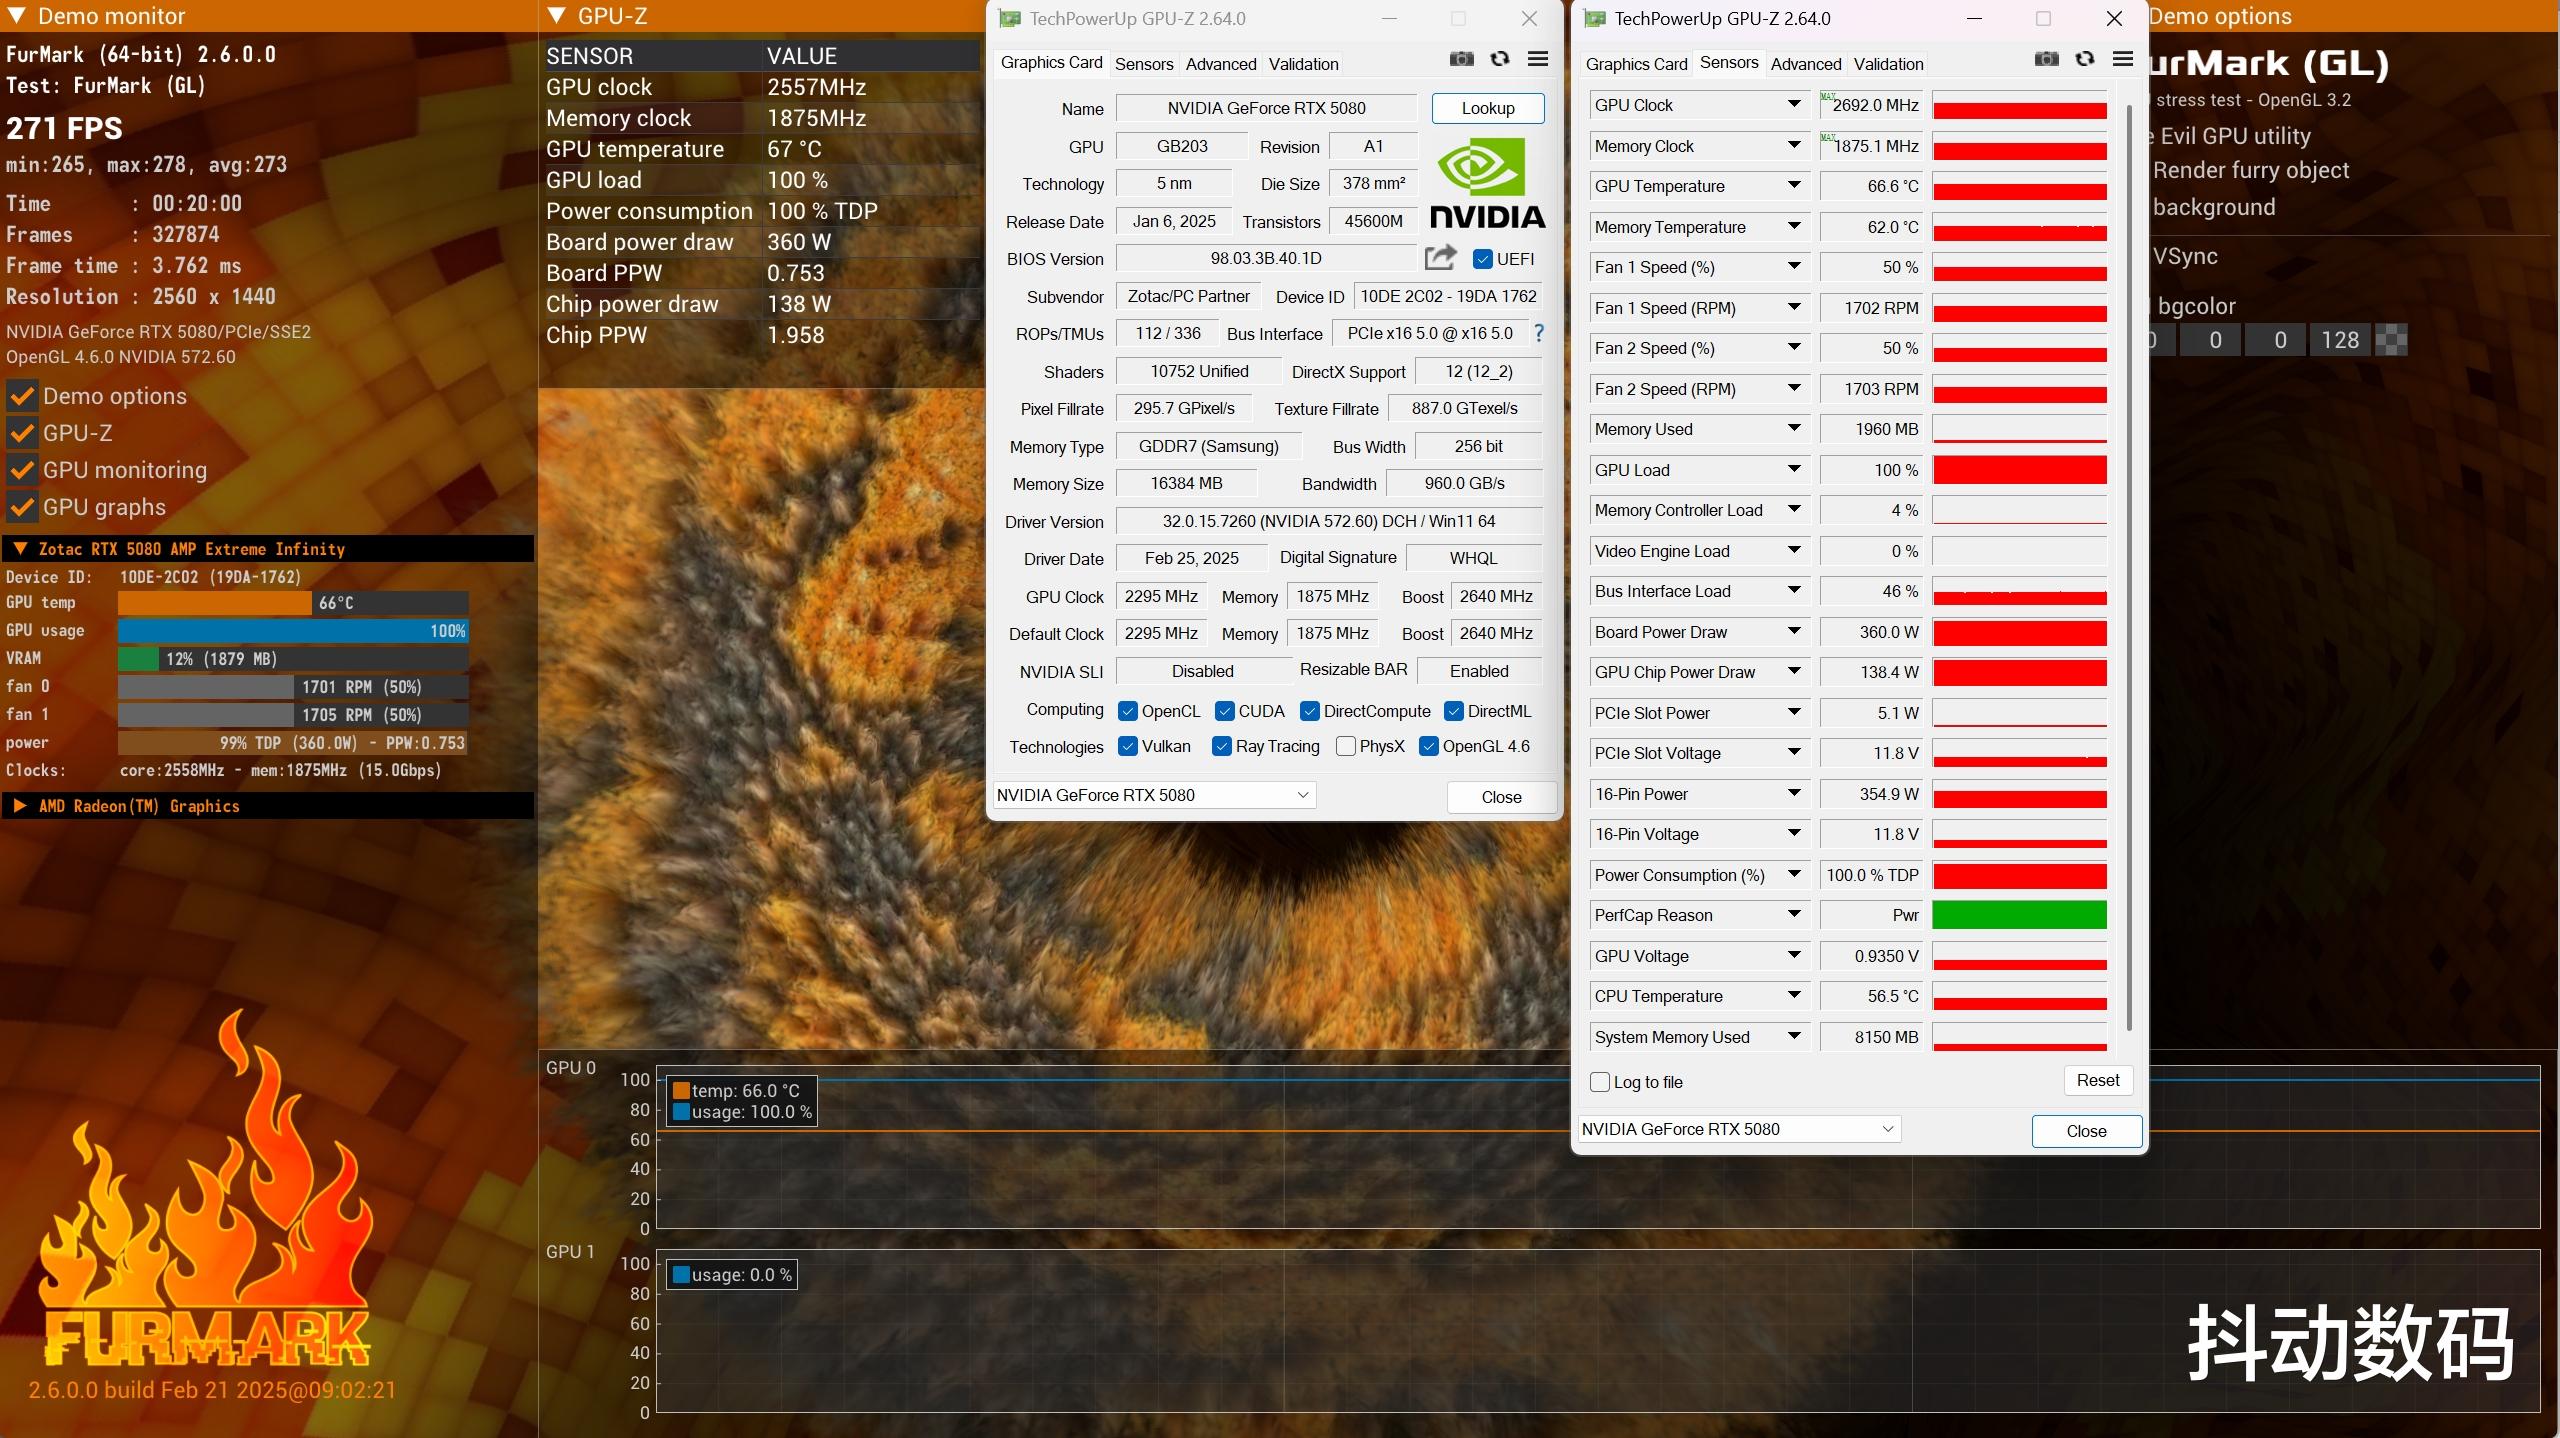Click the screenshot camera icon in Sensors window
The height and width of the screenshot is (1438, 2560).
[2046, 59]
